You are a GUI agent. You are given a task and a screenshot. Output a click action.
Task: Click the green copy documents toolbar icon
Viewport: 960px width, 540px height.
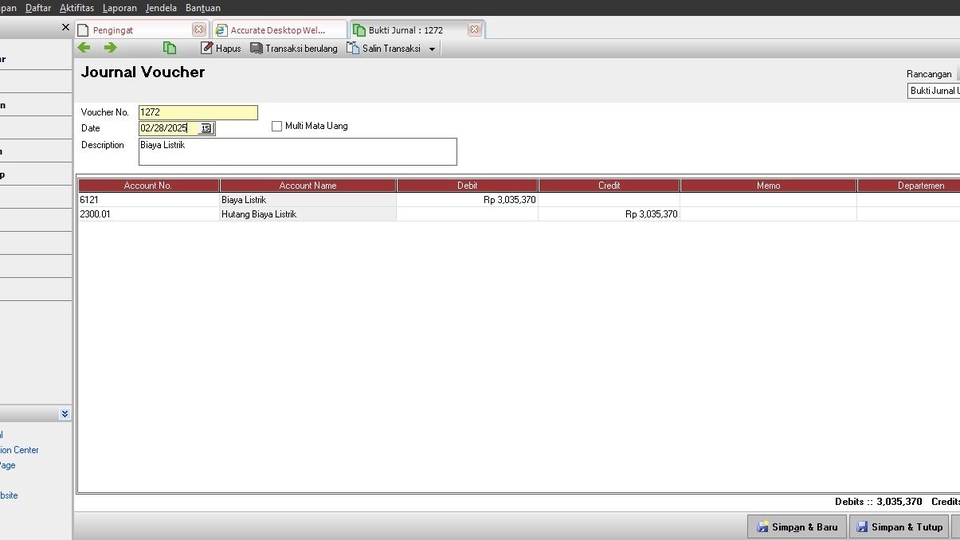[170, 48]
